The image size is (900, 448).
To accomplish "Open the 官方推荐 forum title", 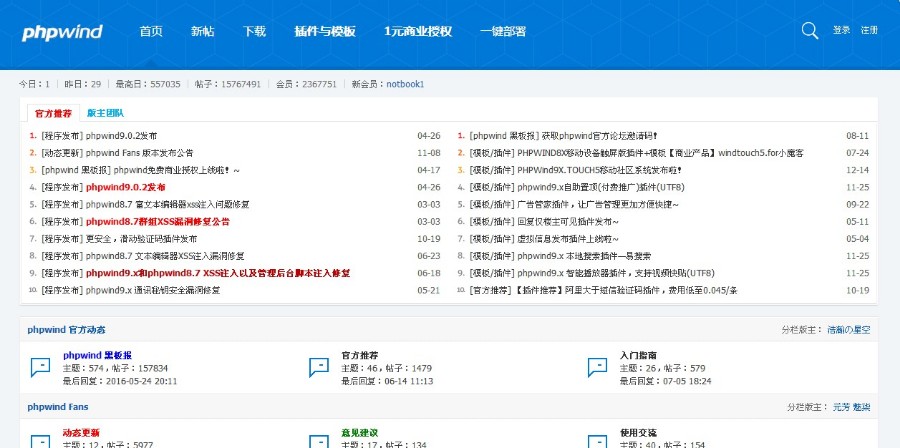I will click(x=360, y=355).
